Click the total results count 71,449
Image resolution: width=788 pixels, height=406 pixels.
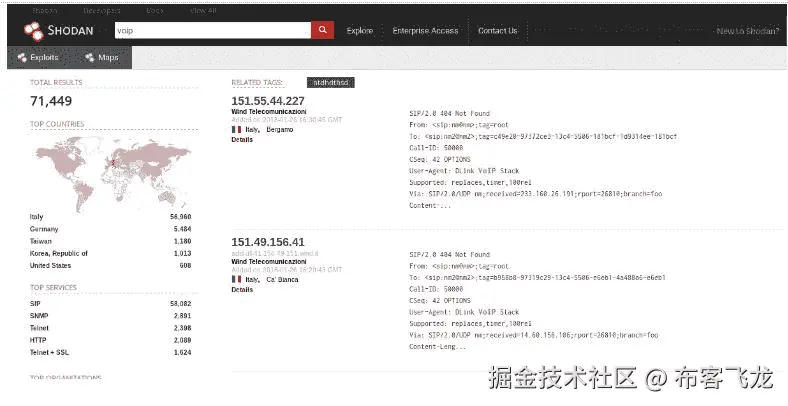(51, 101)
